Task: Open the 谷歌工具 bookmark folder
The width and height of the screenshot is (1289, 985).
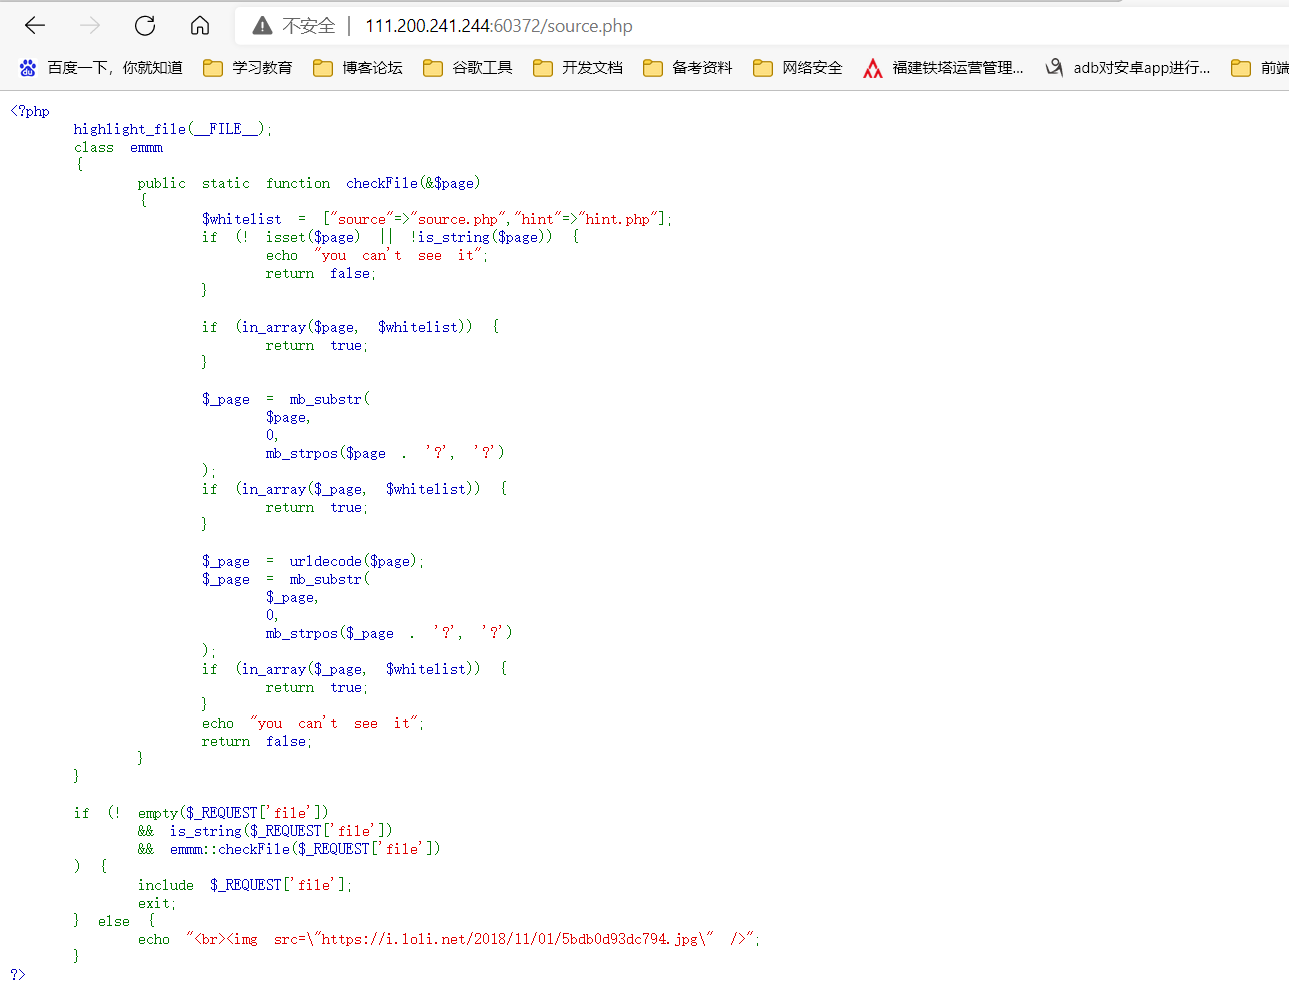Action: click(468, 68)
